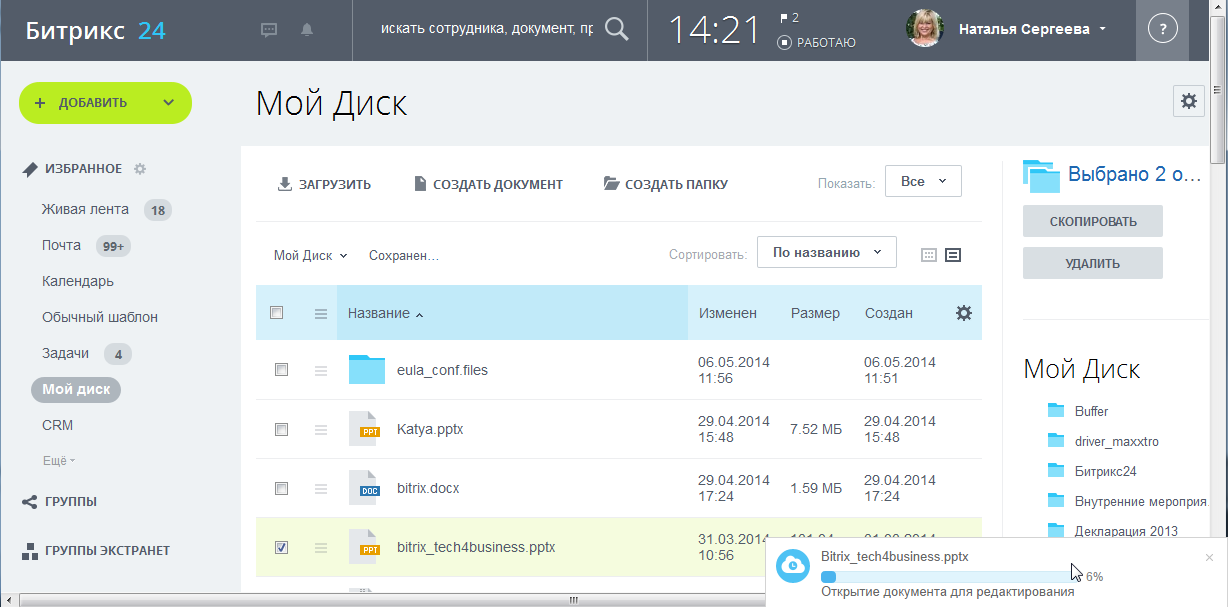
Task: Switch to the tile grid view icon
Action: point(928,255)
